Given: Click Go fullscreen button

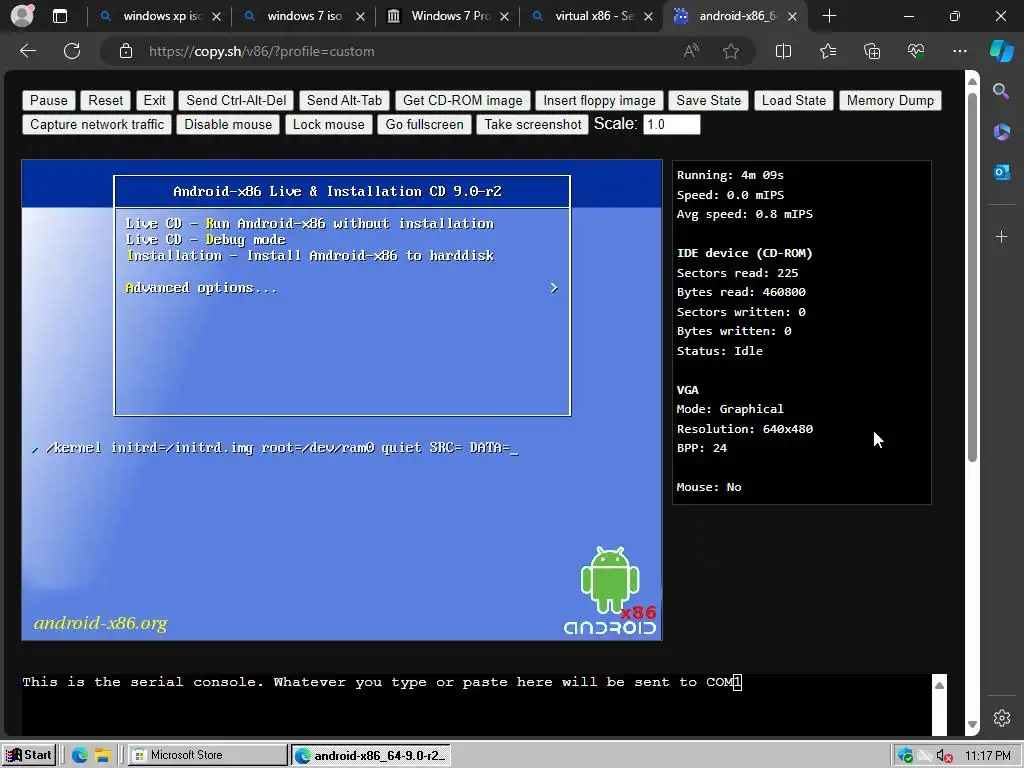Looking at the screenshot, I should [424, 125].
